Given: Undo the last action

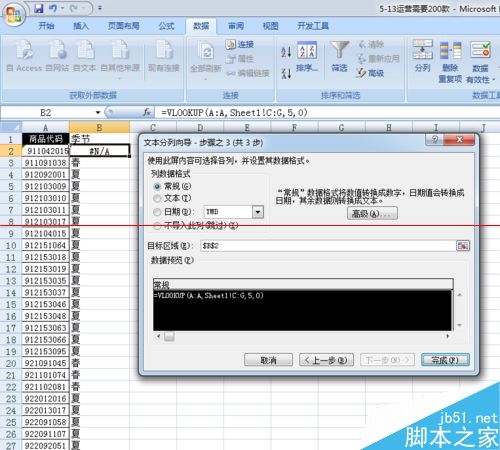Looking at the screenshot, I should [x=53, y=8].
